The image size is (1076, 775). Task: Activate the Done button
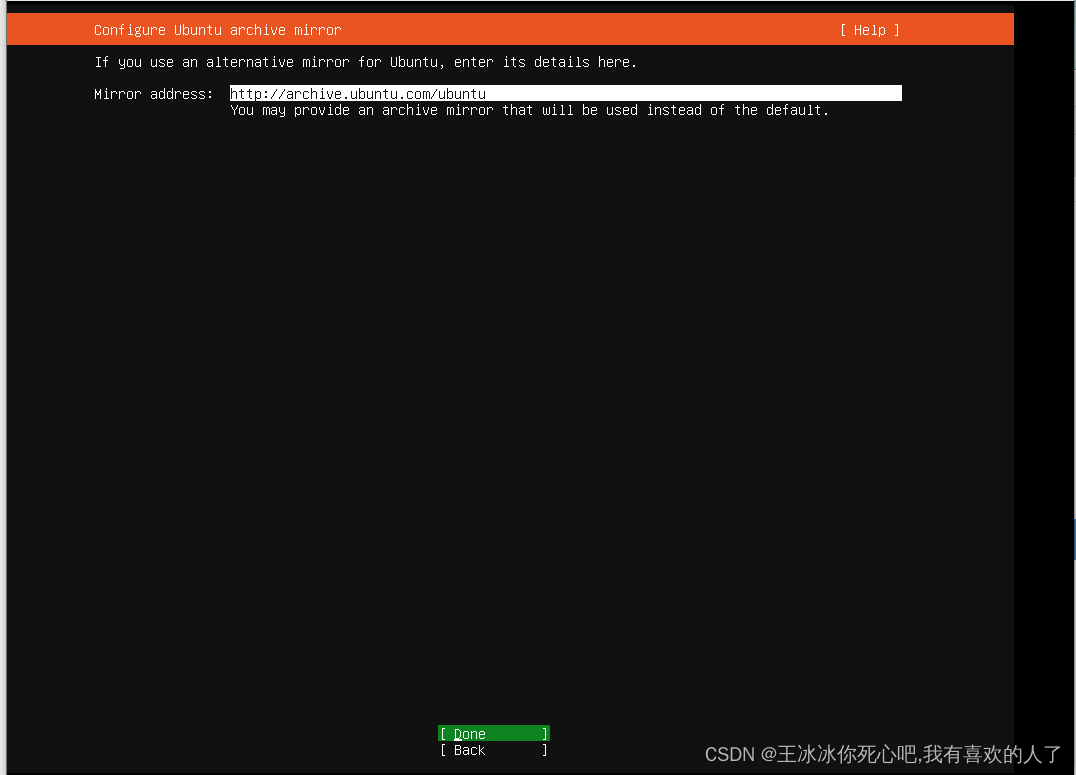[494, 733]
